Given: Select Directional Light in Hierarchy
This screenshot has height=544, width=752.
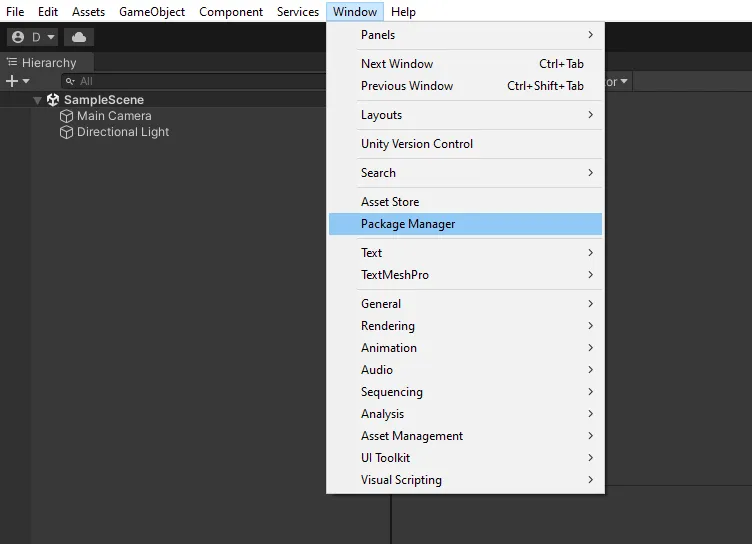Looking at the screenshot, I should 123,132.
